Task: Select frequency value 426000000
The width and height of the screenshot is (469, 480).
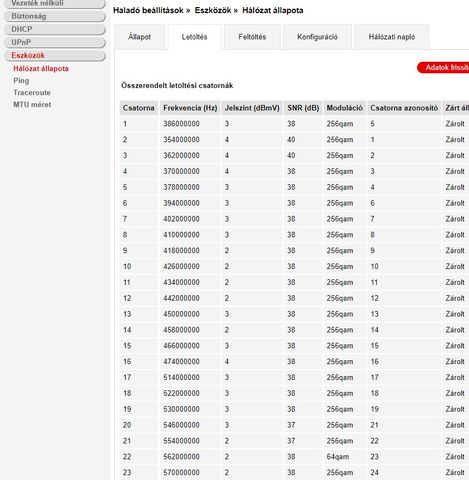Action: click(x=181, y=266)
